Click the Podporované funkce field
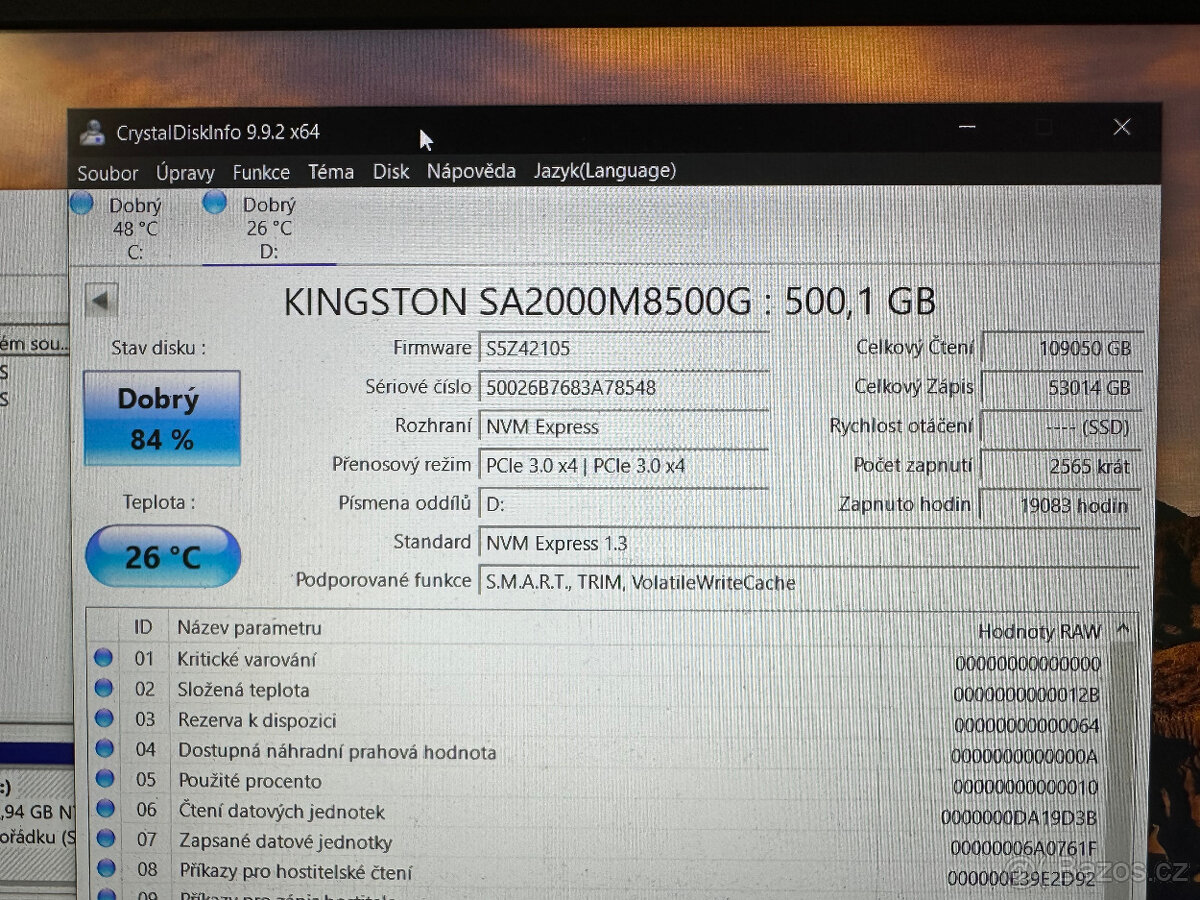 [x=809, y=582]
